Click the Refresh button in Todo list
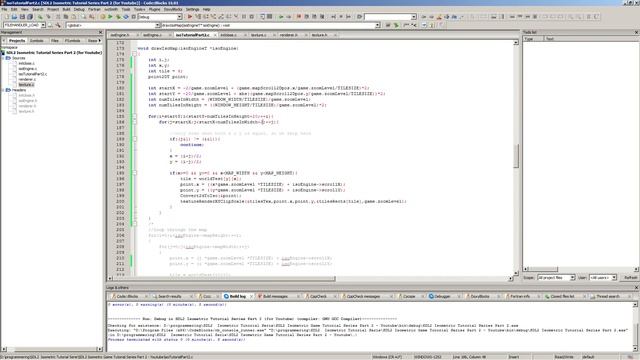 (x=630, y=278)
